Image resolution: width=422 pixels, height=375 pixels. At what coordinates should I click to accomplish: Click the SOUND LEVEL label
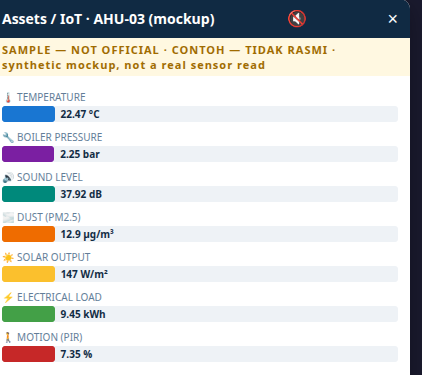[x=50, y=177]
